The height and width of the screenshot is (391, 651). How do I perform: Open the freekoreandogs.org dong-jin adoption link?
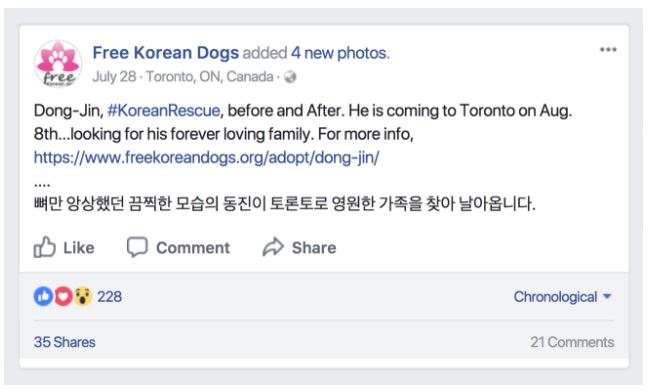206,157
